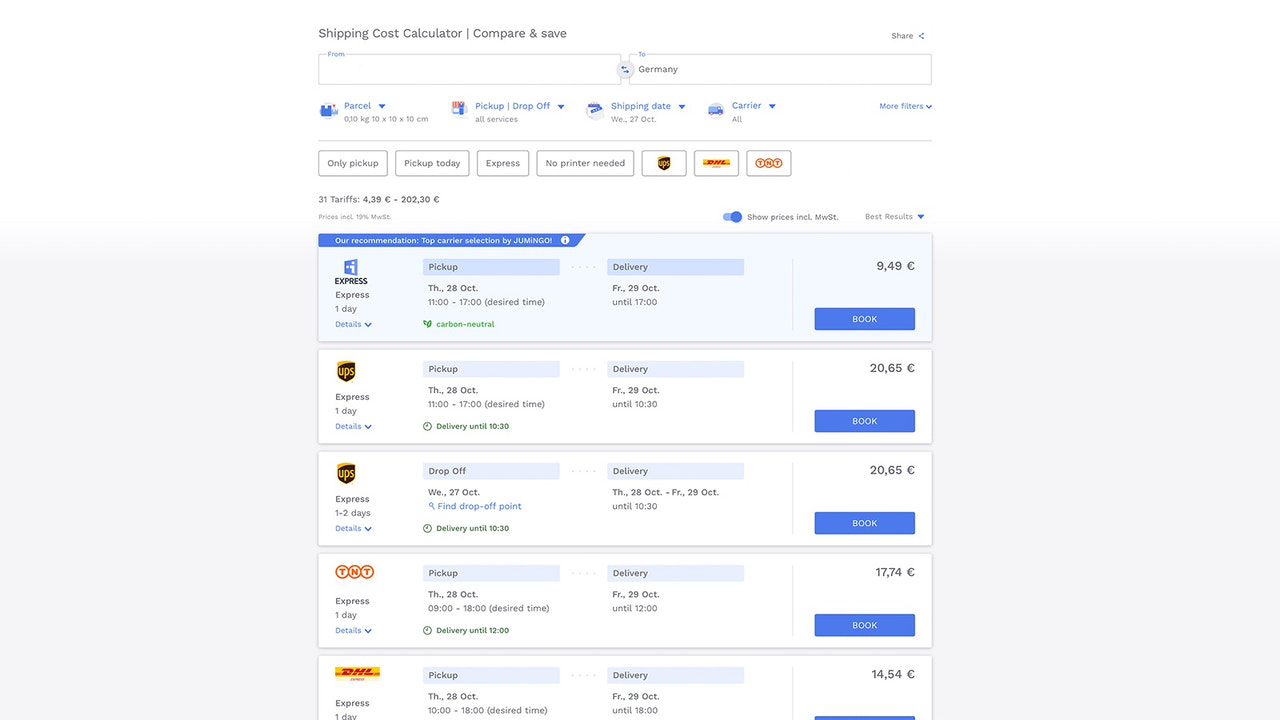Enable the Only pickup filter

(352, 162)
